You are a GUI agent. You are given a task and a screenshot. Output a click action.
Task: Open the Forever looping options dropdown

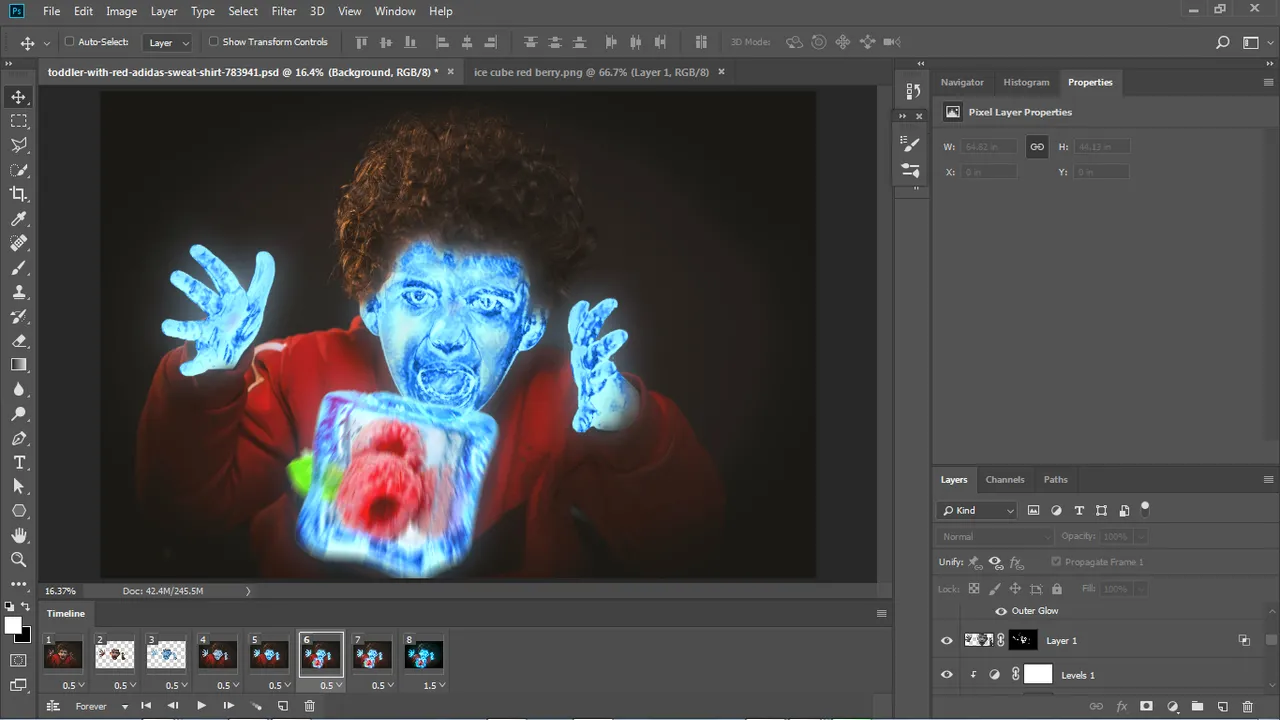[x=101, y=706]
